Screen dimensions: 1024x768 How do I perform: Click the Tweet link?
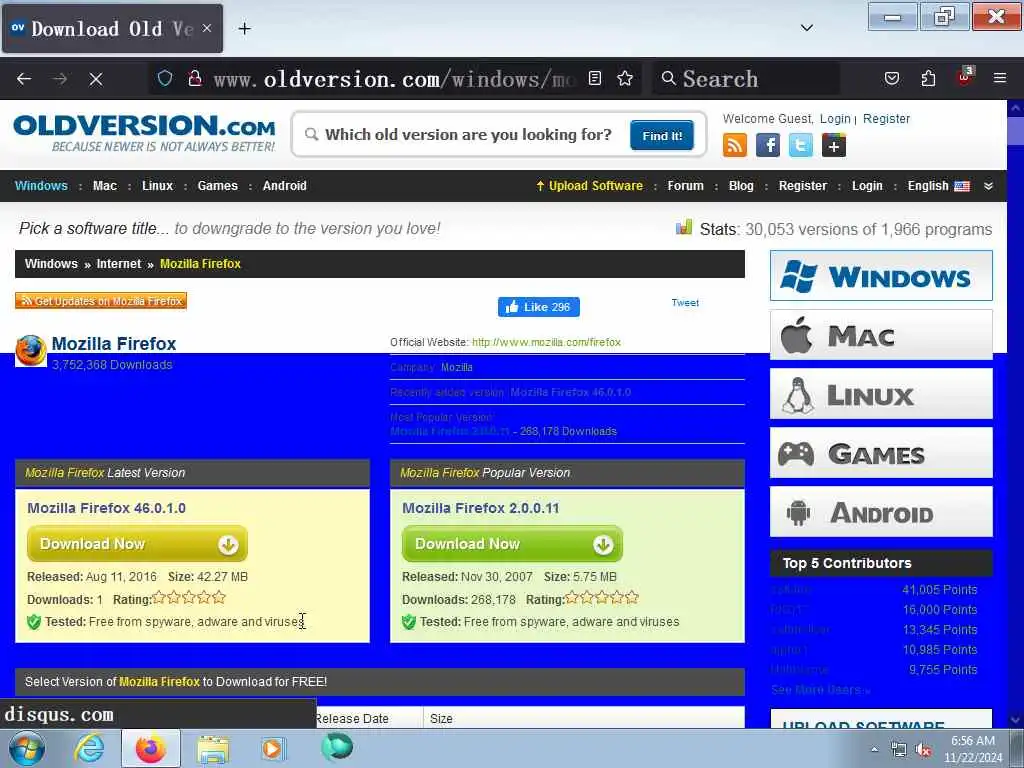685,302
